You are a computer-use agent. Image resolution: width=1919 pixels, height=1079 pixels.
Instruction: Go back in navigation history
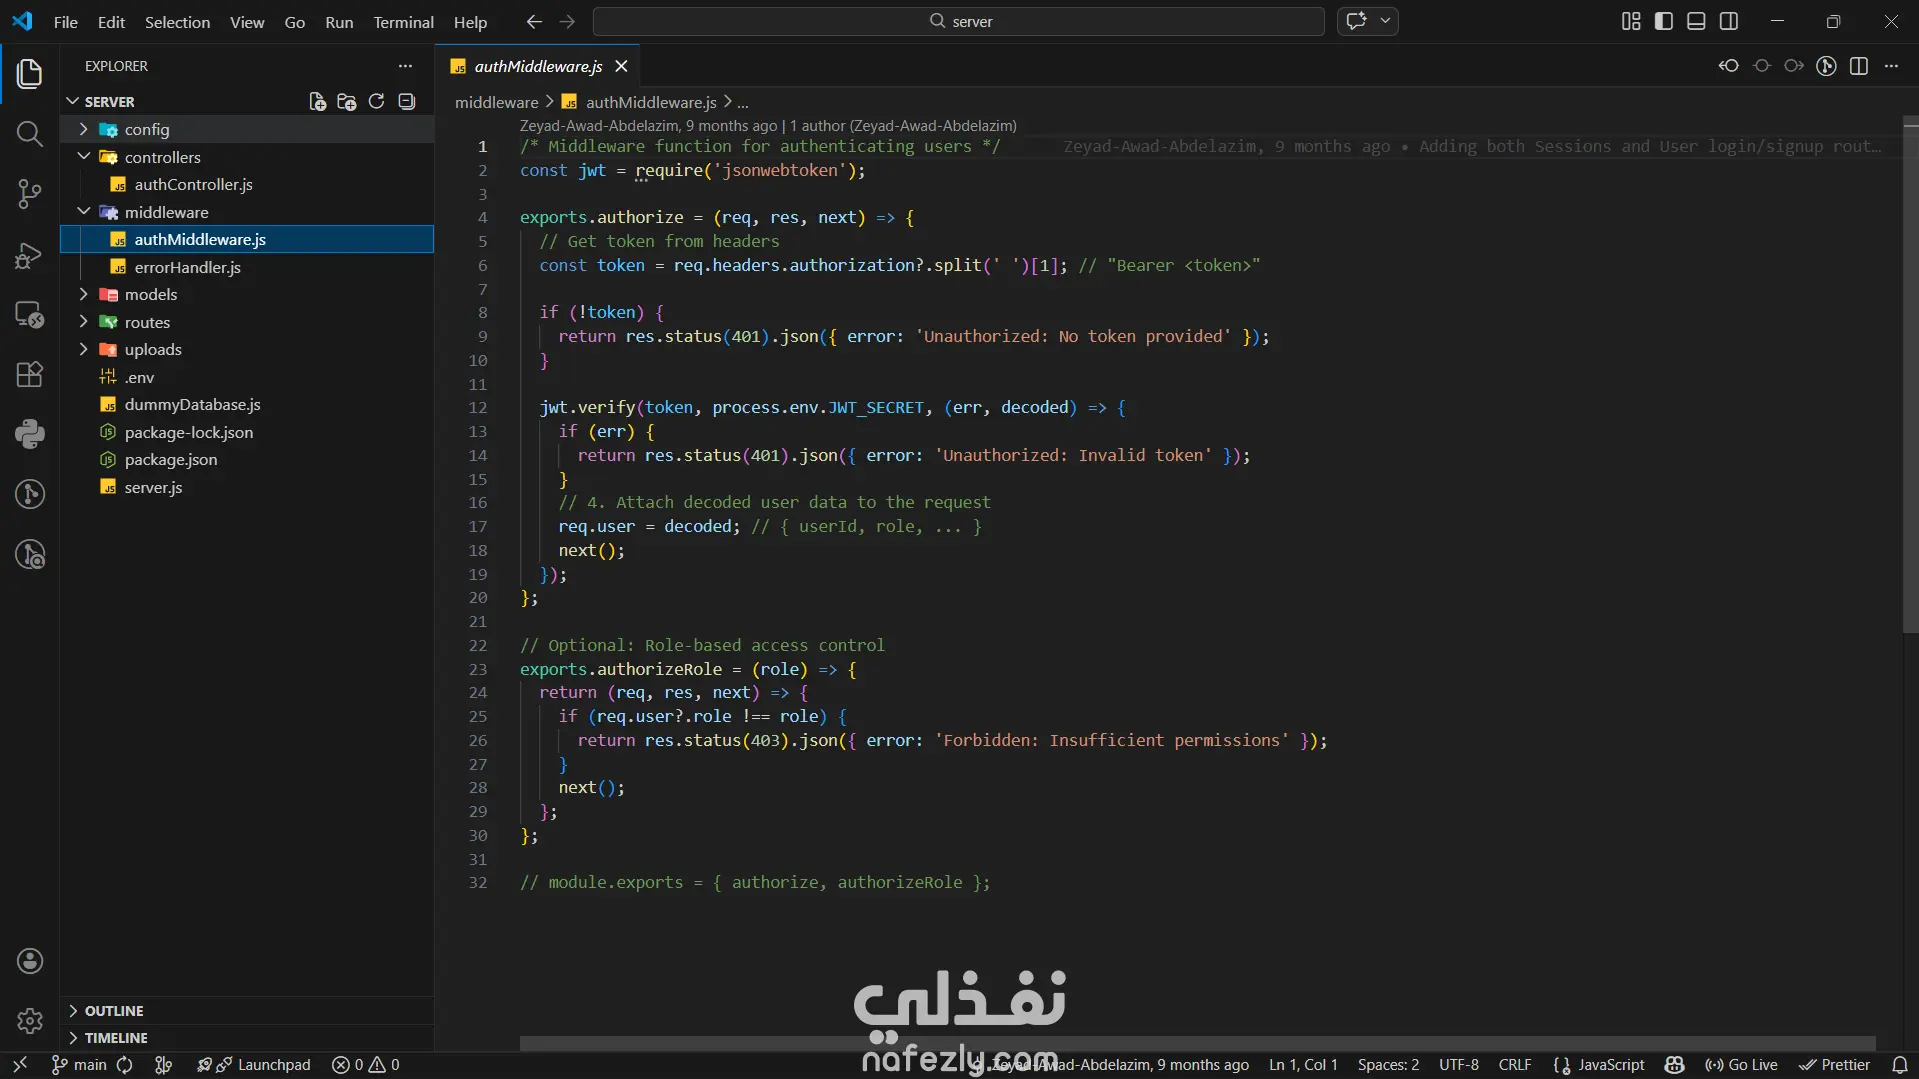[534, 21]
